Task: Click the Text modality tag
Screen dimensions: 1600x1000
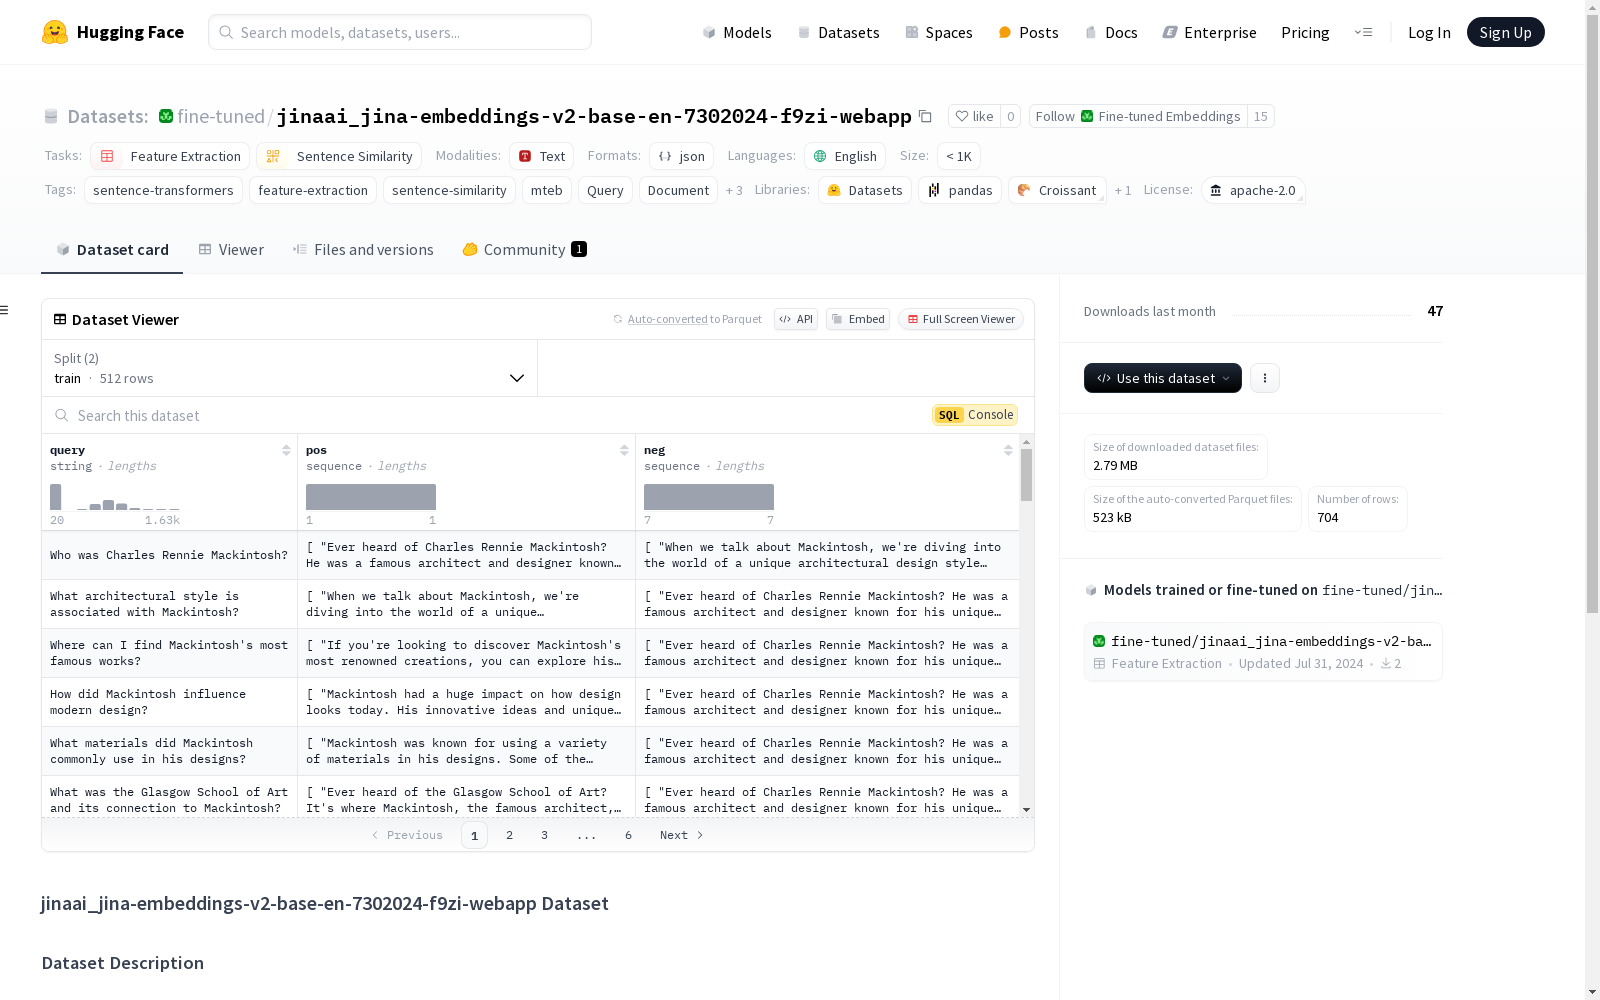Action: (x=542, y=156)
